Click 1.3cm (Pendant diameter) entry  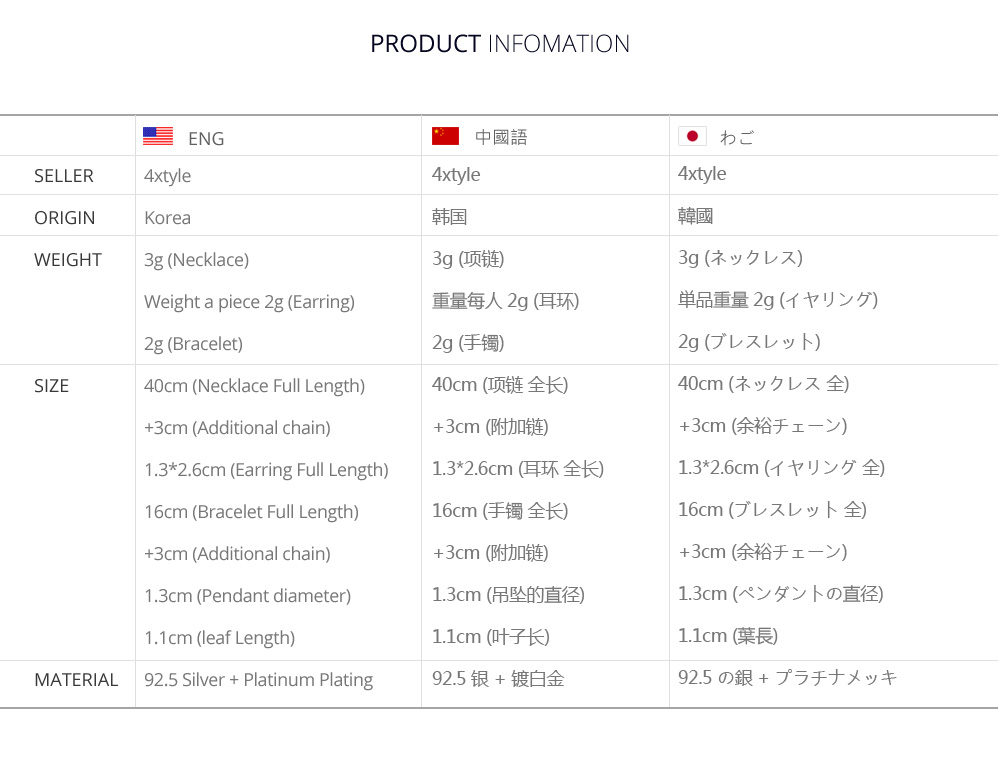(x=247, y=596)
